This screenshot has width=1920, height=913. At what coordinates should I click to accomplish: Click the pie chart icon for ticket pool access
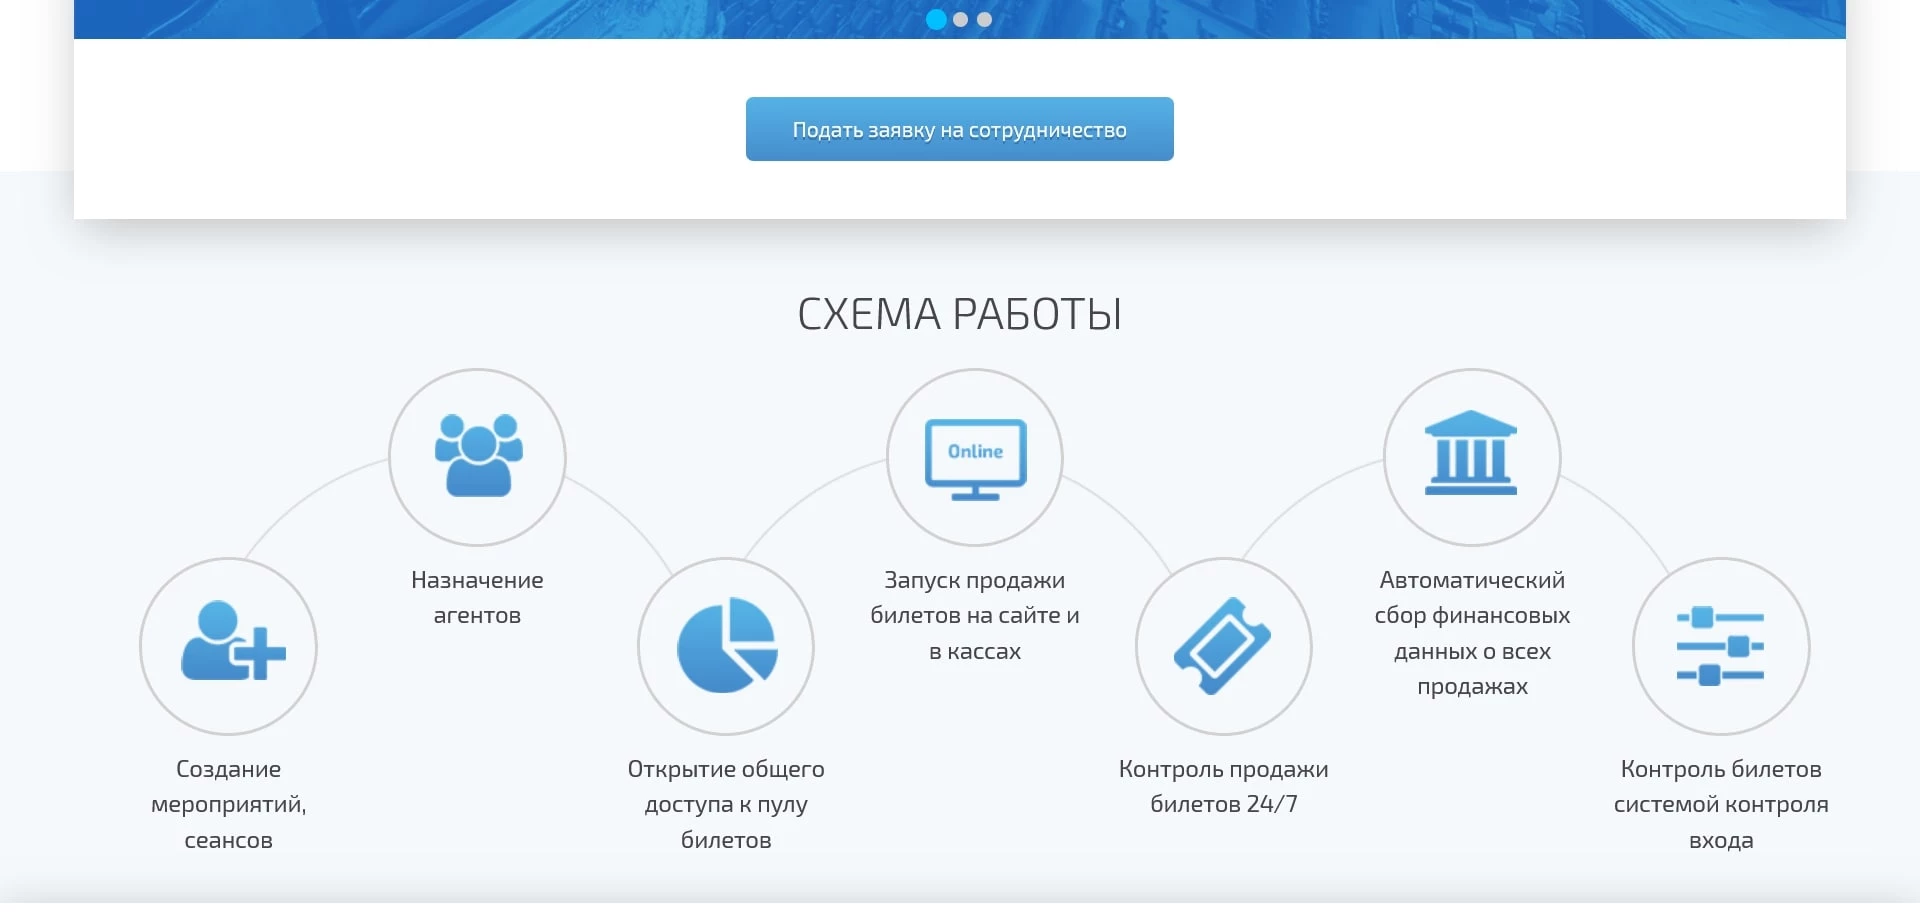pos(727,646)
